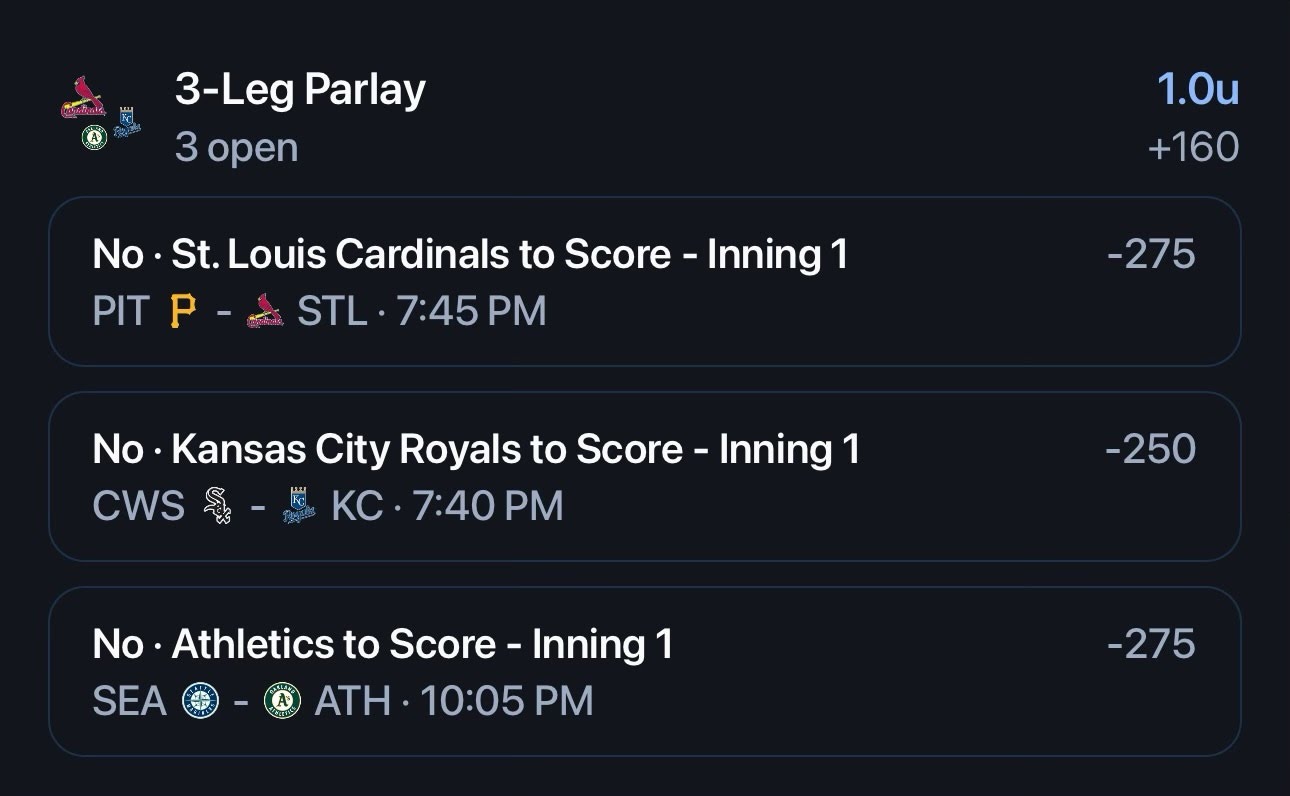The image size is (1290, 796).
Task: Open the Kansas City Royals Inning 1 leg
Action: tap(476, 449)
